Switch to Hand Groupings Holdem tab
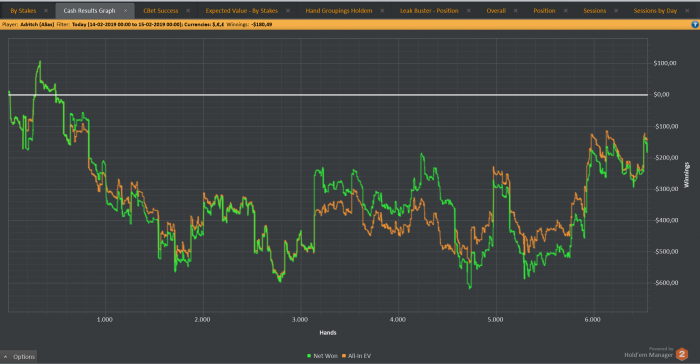The image size is (700, 364). point(339,11)
